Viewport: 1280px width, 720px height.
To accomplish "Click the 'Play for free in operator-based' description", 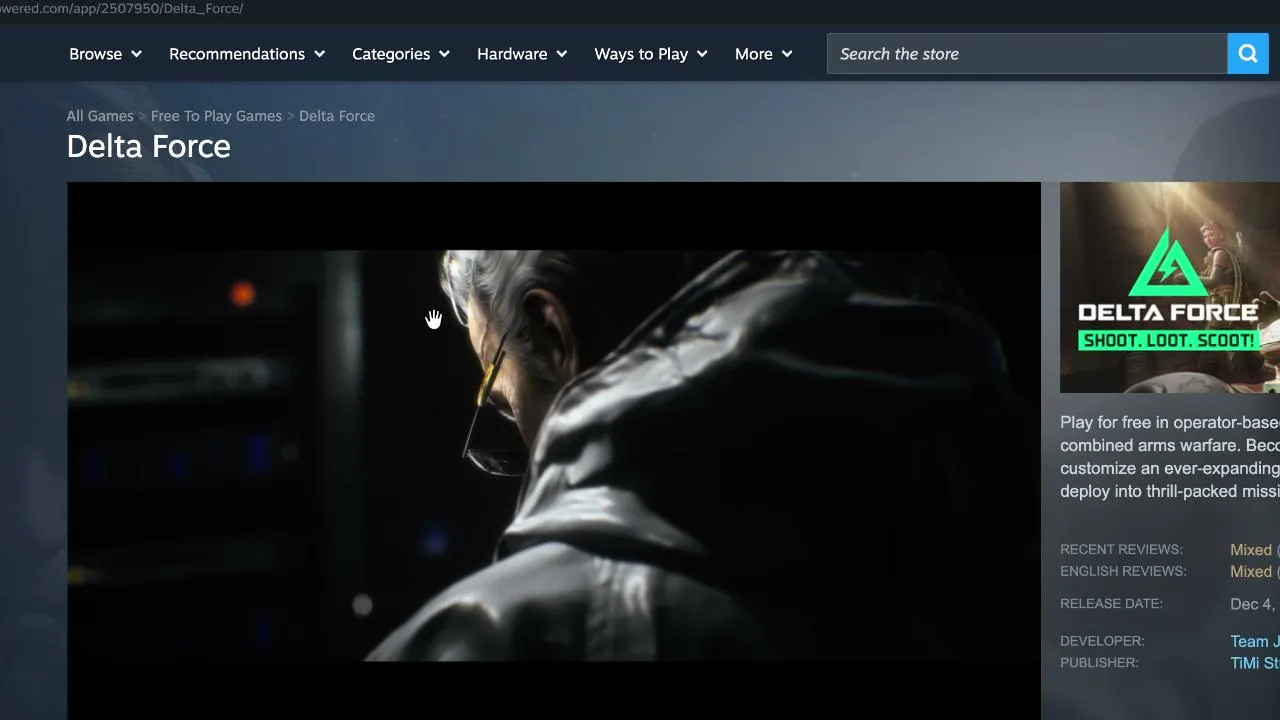I will 1170,457.
